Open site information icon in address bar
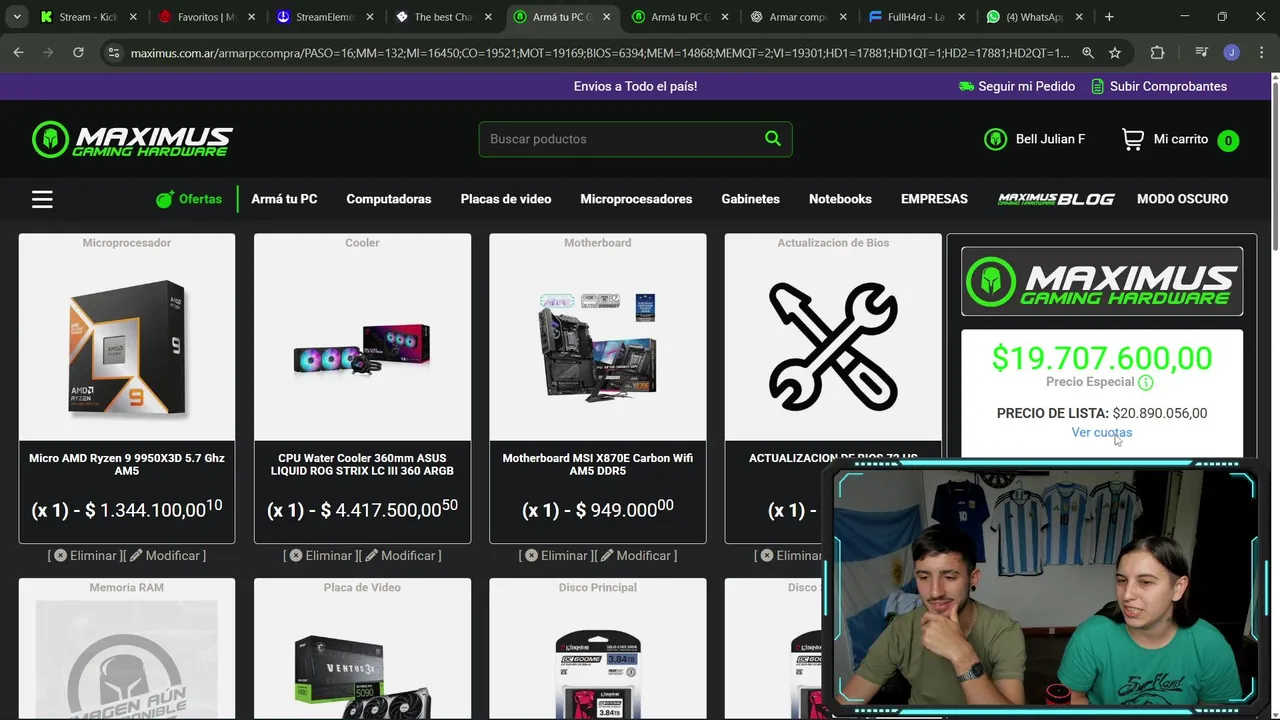The width and height of the screenshot is (1280, 720). (113, 52)
